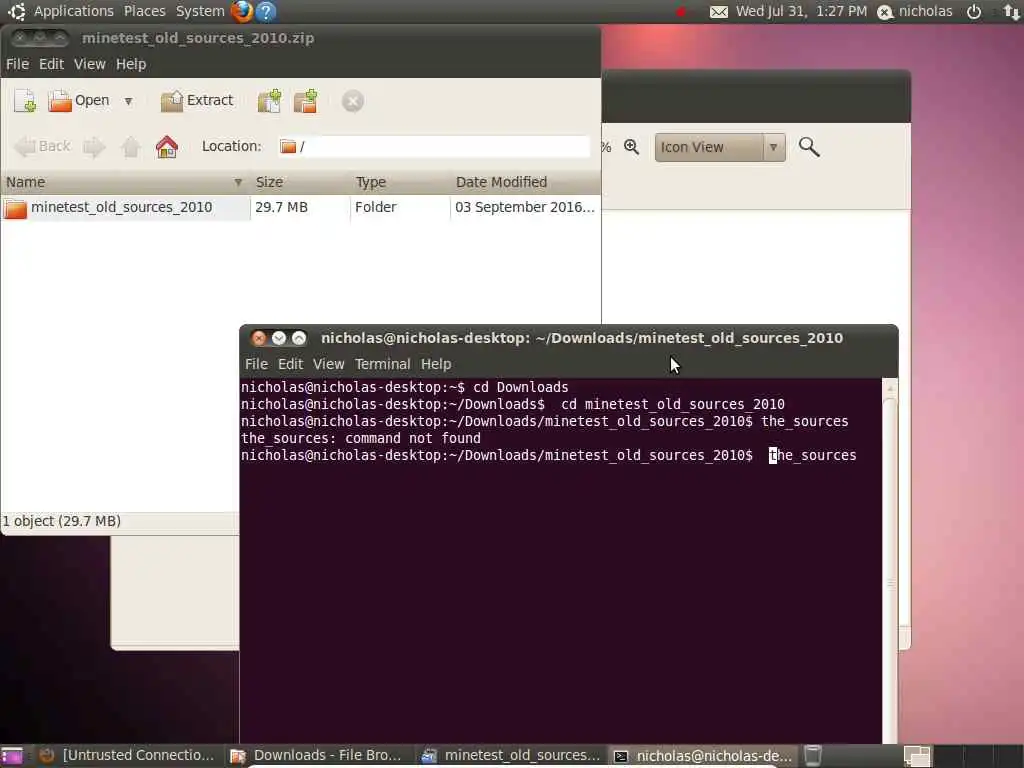Click the stop operation icon

click(x=353, y=101)
